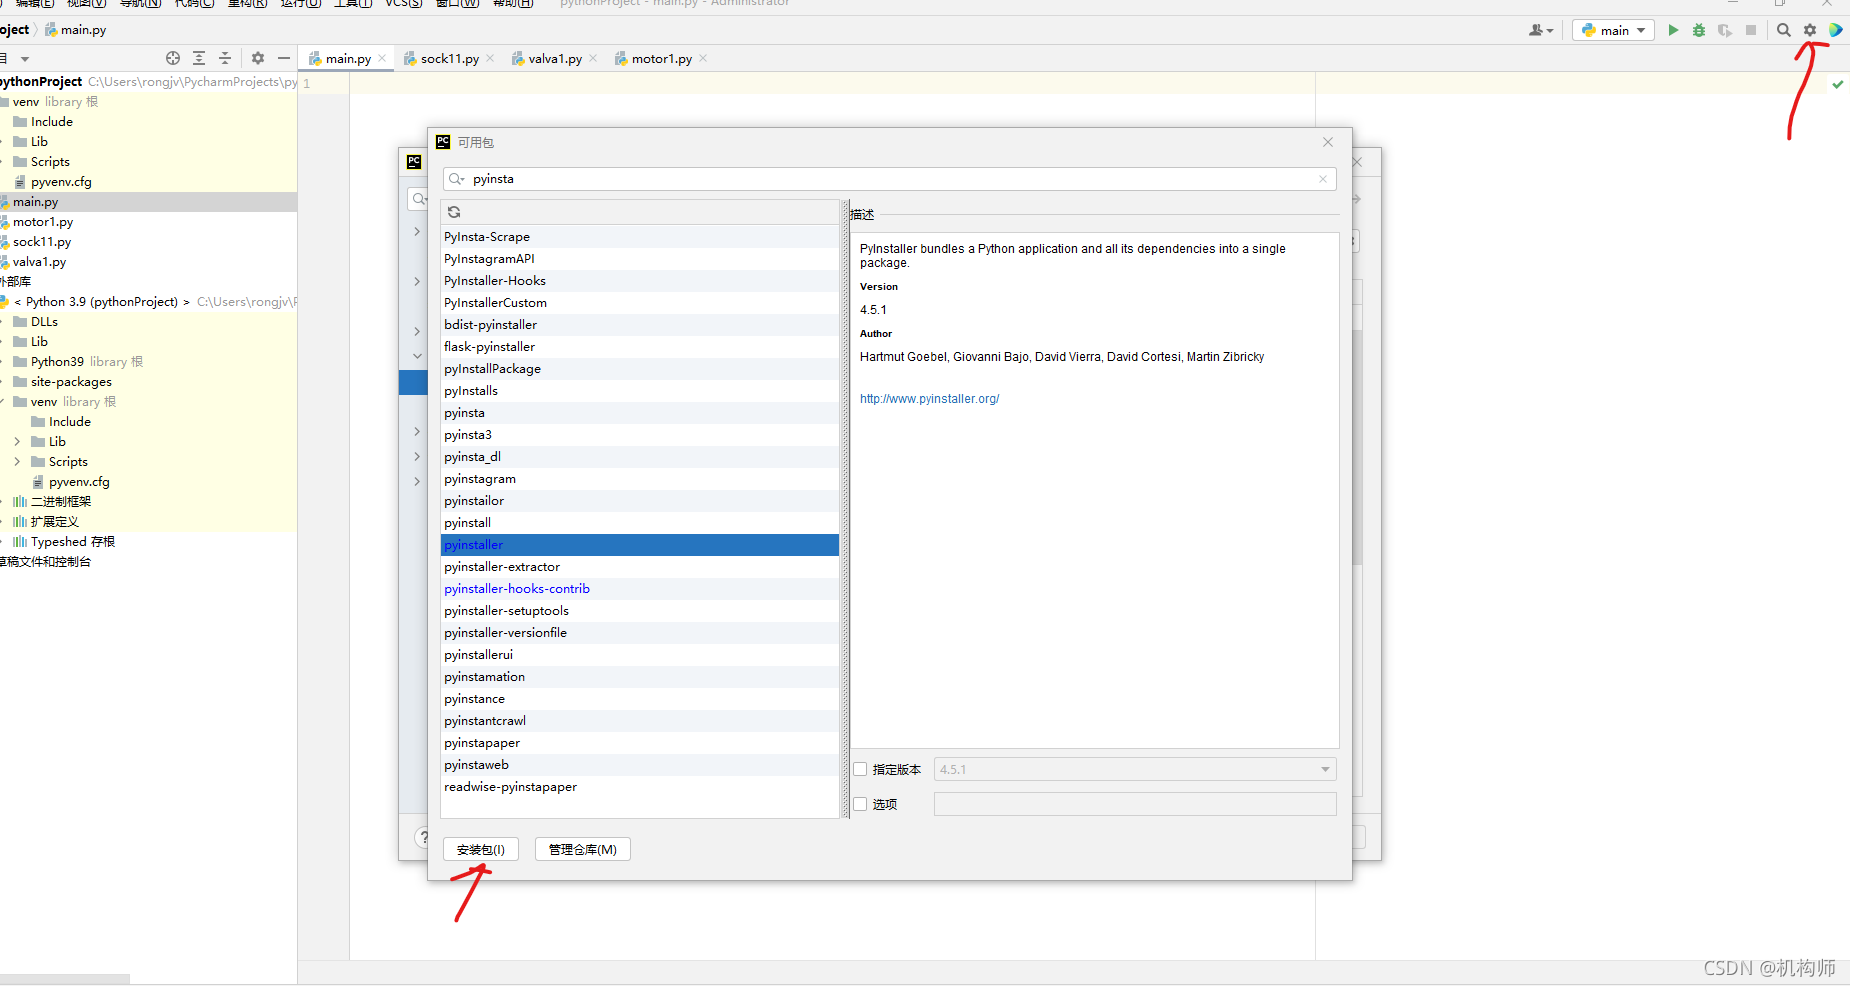Select pyinstaller-extractor package

640,567
